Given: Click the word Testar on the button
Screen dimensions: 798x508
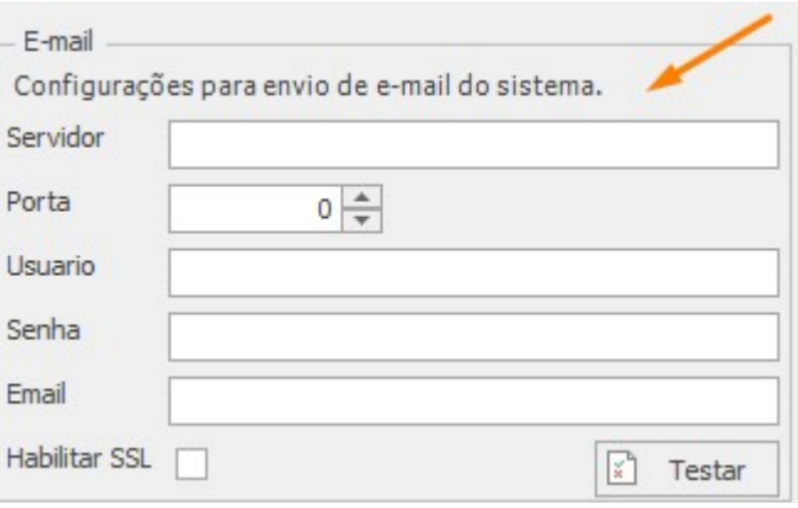Looking at the screenshot, I should tap(708, 470).
